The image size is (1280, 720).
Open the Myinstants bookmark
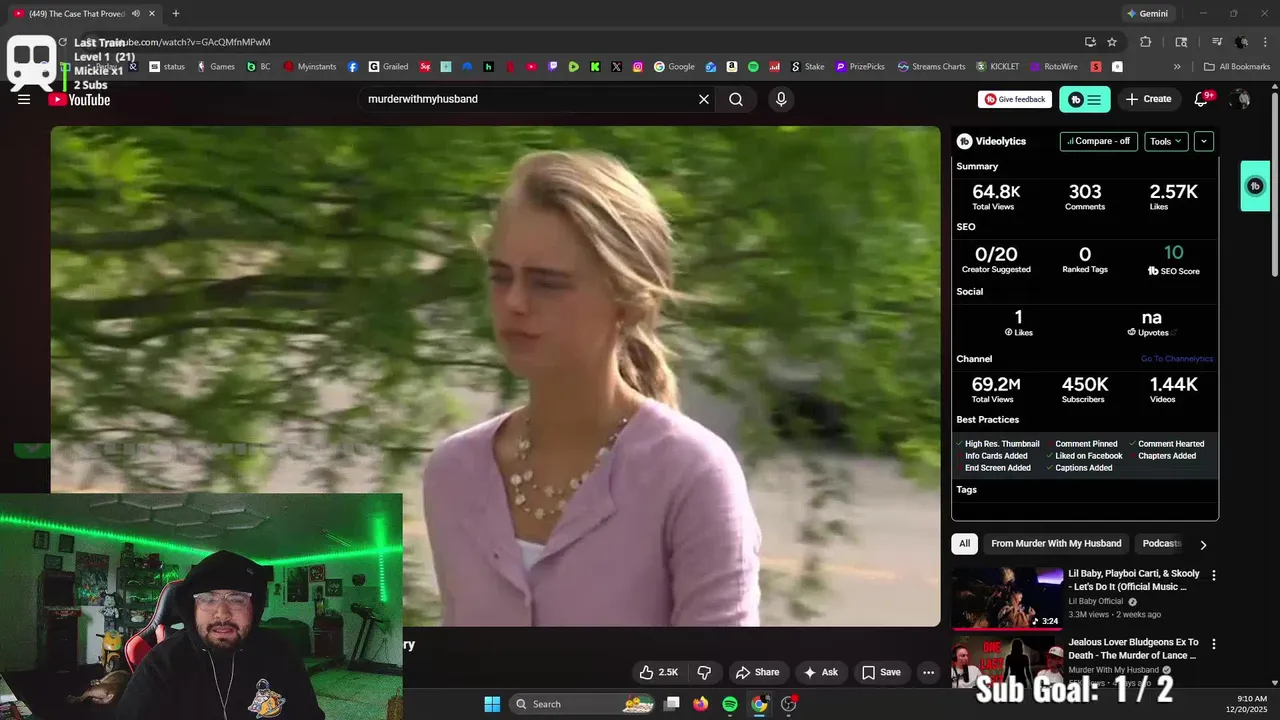pyautogui.click(x=310, y=67)
